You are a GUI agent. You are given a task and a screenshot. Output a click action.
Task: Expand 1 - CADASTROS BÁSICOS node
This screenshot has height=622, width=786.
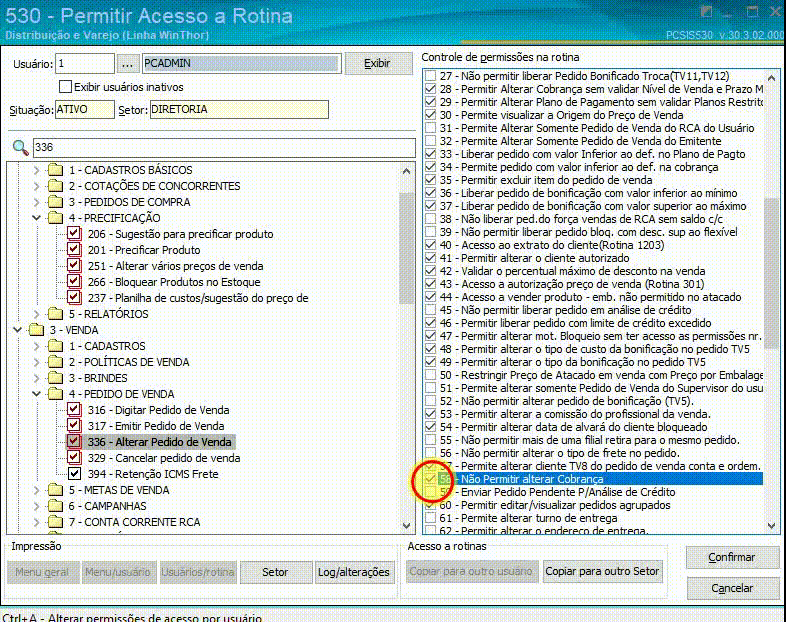point(37,170)
